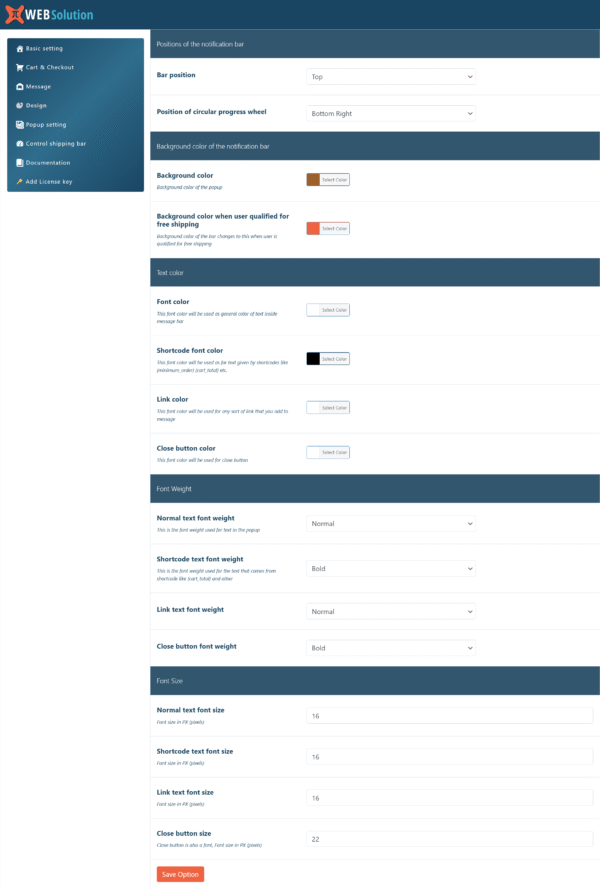
Task: Open the Bar position dropdown
Action: (x=390, y=76)
